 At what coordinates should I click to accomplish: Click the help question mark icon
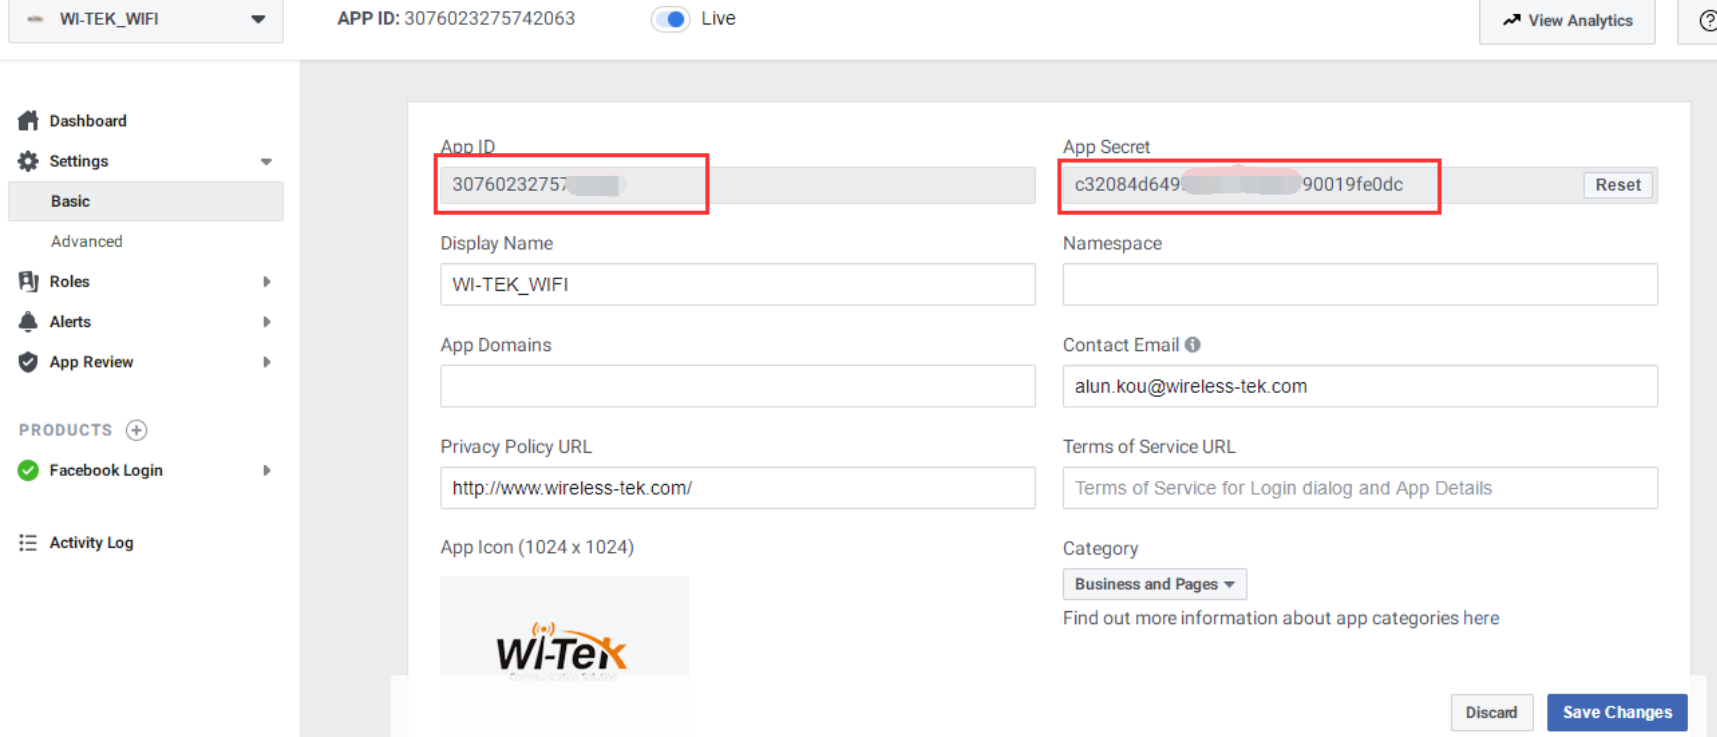pos(1707,20)
